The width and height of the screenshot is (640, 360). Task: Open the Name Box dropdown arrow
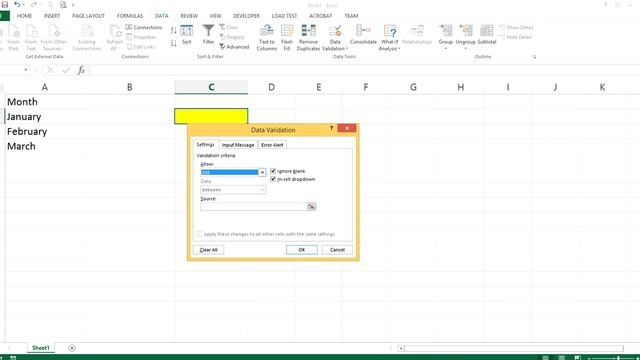[x=26, y=70]
